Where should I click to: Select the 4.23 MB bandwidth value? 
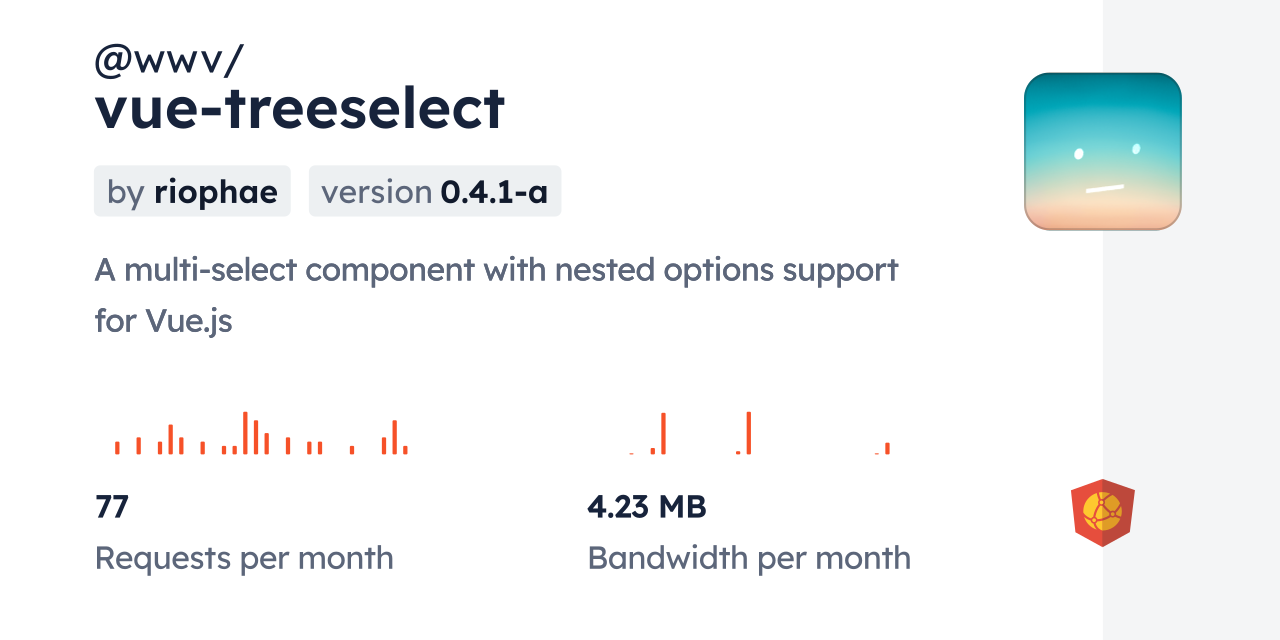tap(647, 507)
